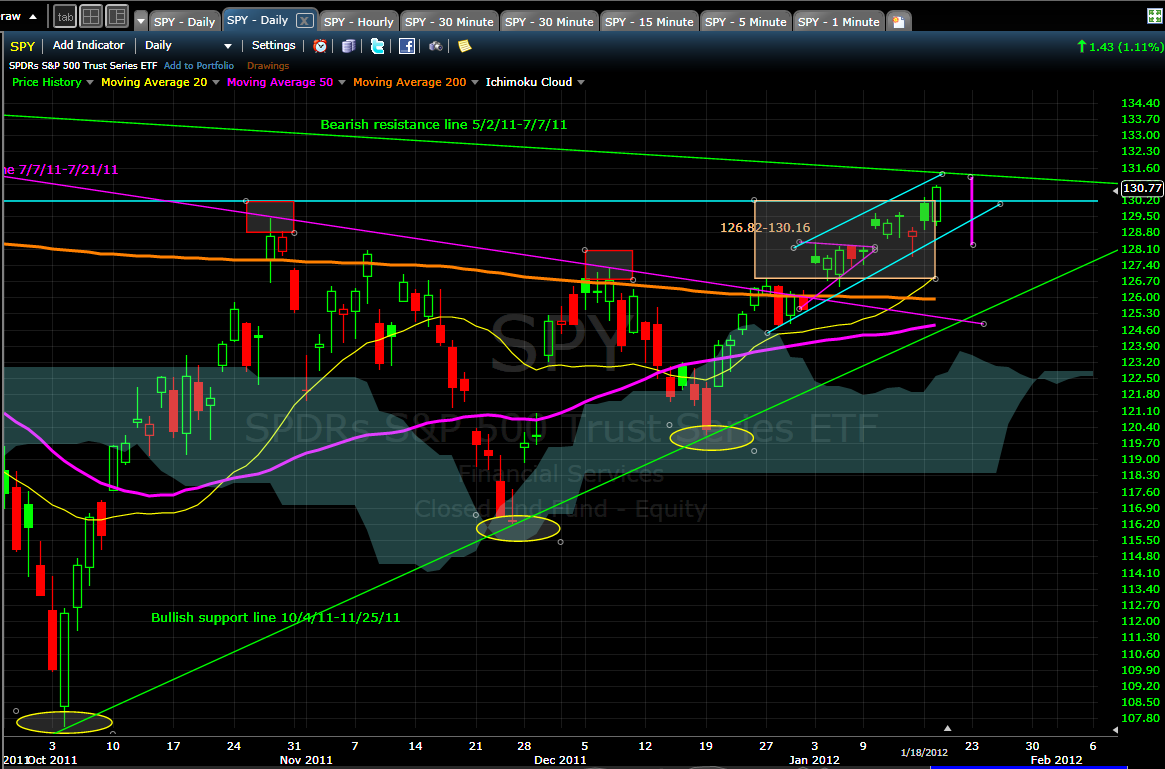
Task: Click the Add to Portfolio link
Action: click(198, 65)
